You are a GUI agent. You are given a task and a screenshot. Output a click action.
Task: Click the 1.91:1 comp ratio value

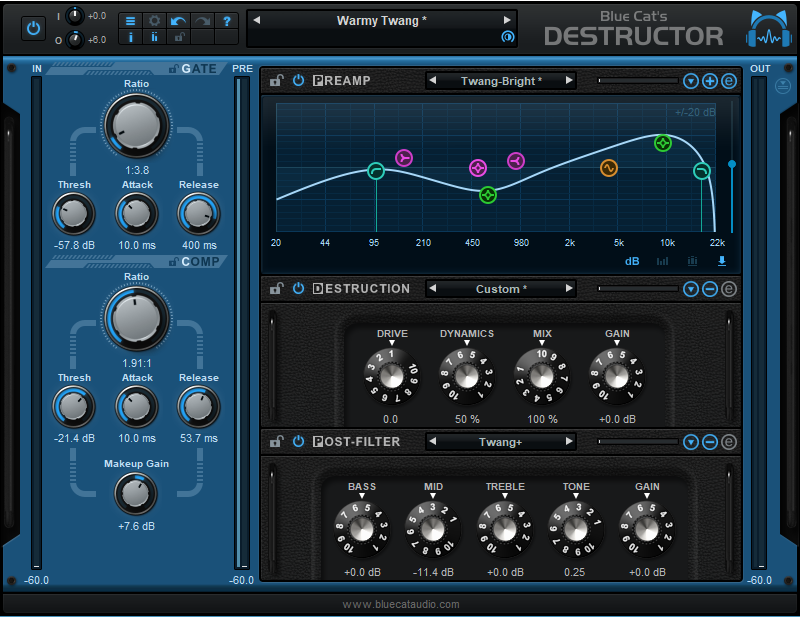tap(136, 363)
